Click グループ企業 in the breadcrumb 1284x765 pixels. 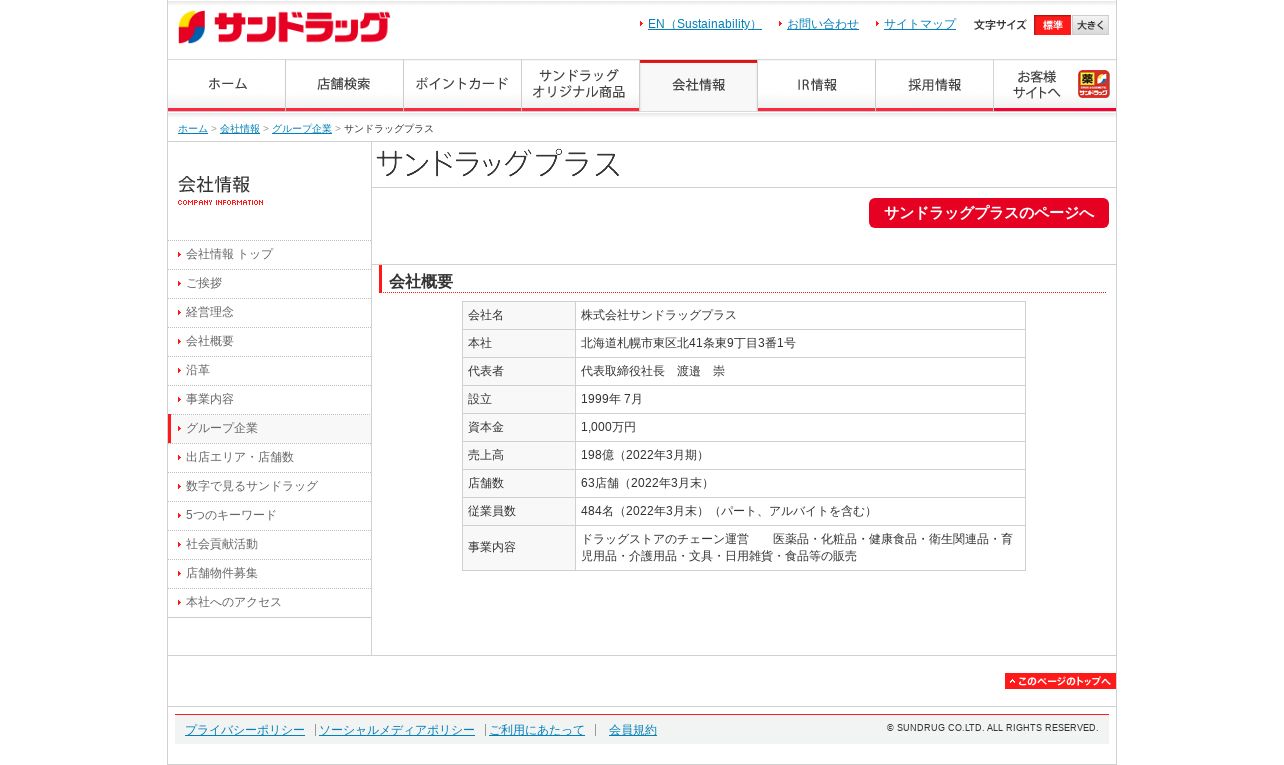pos(302,129)
